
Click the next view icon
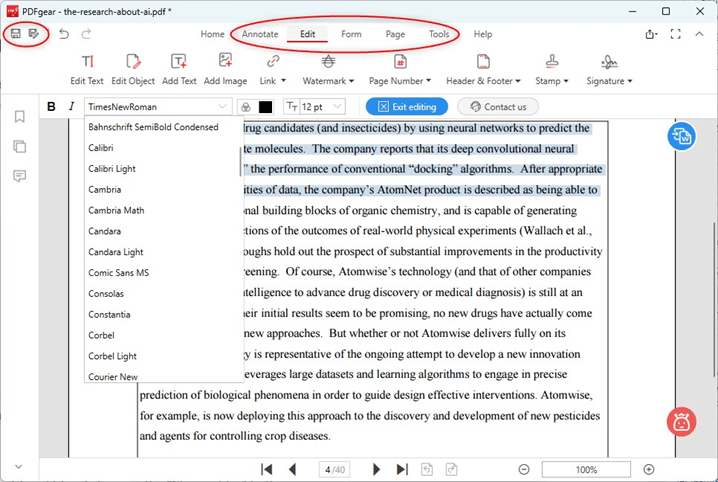[x=451, y=469]
